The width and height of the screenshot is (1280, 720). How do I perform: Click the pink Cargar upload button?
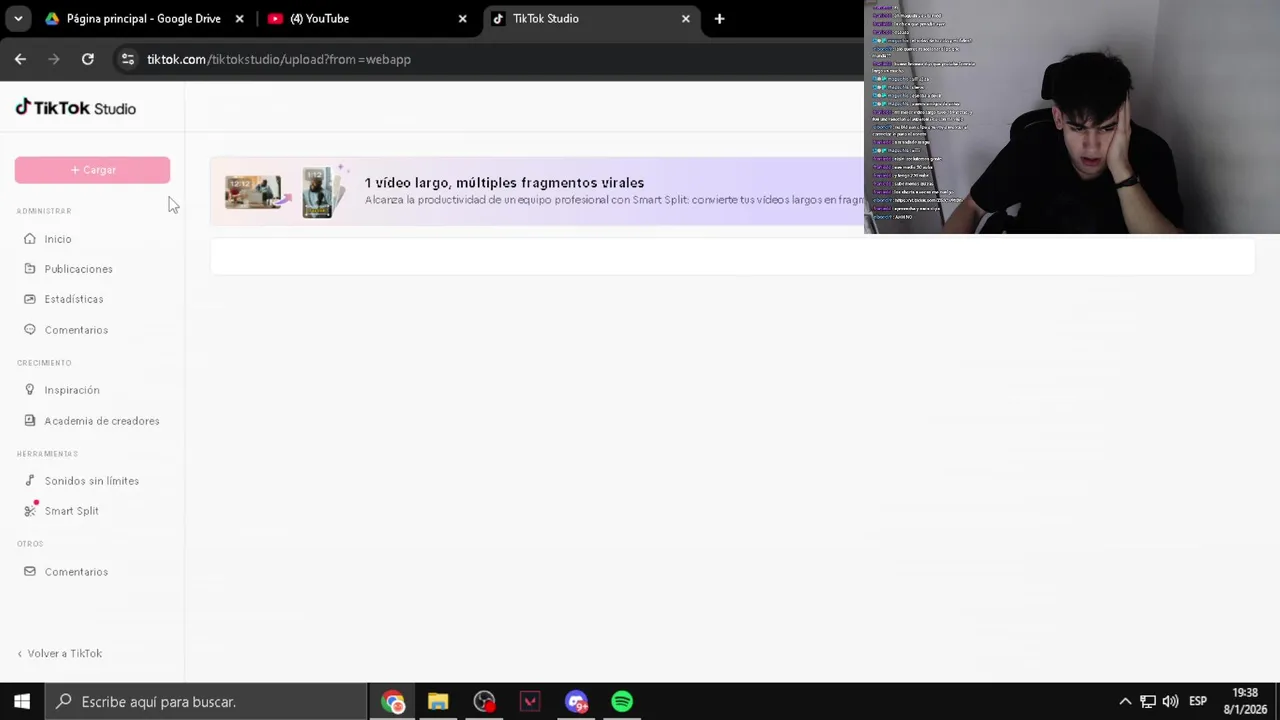pos(92,170)
